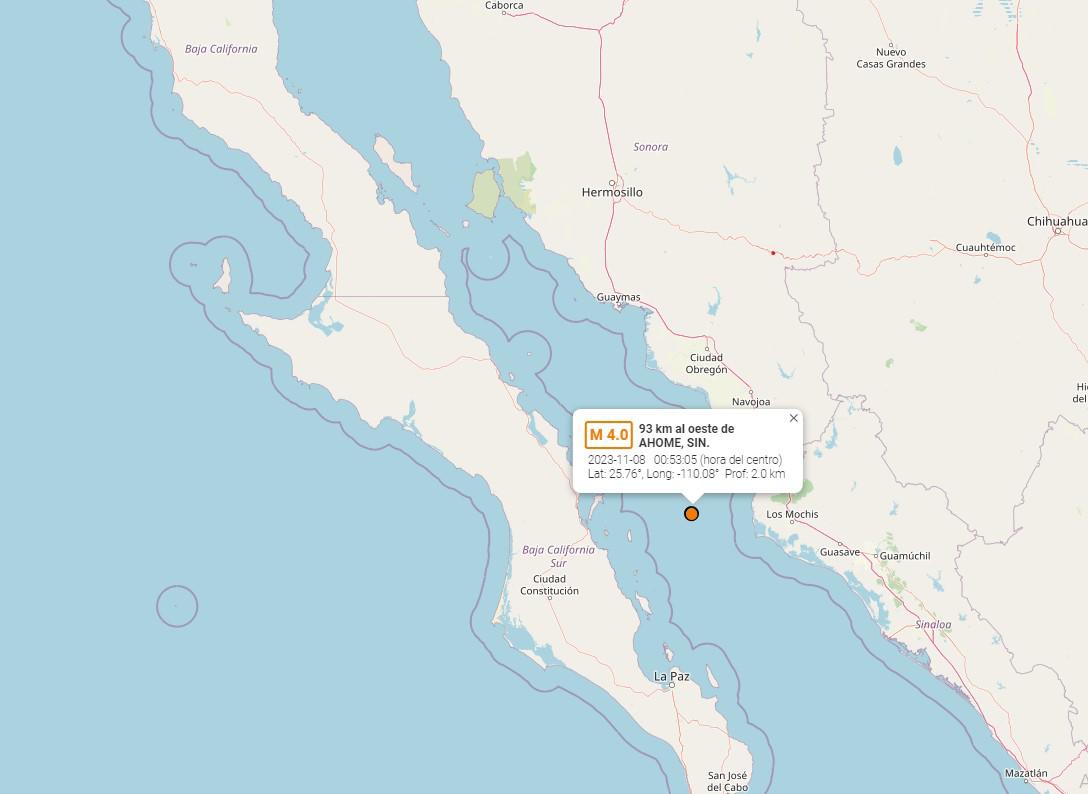Click the Nuevo Casas Grandes label
This screenshot has height=794, width=1088.
pyautogui.click(x=891, y=58)
